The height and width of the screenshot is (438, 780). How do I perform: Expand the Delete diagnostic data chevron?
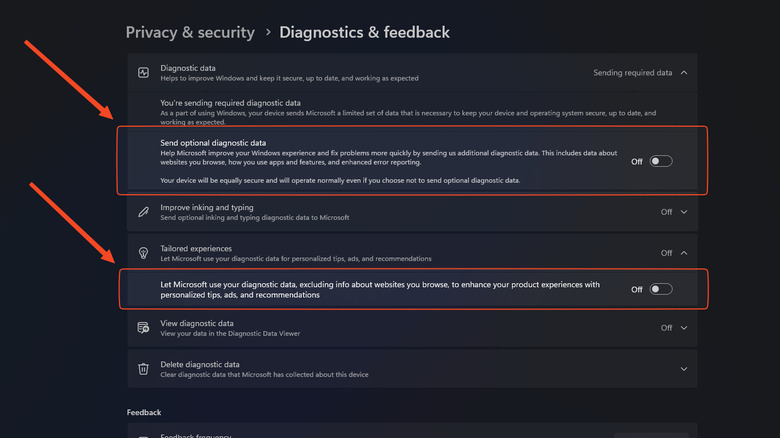(x=684, y=369)
